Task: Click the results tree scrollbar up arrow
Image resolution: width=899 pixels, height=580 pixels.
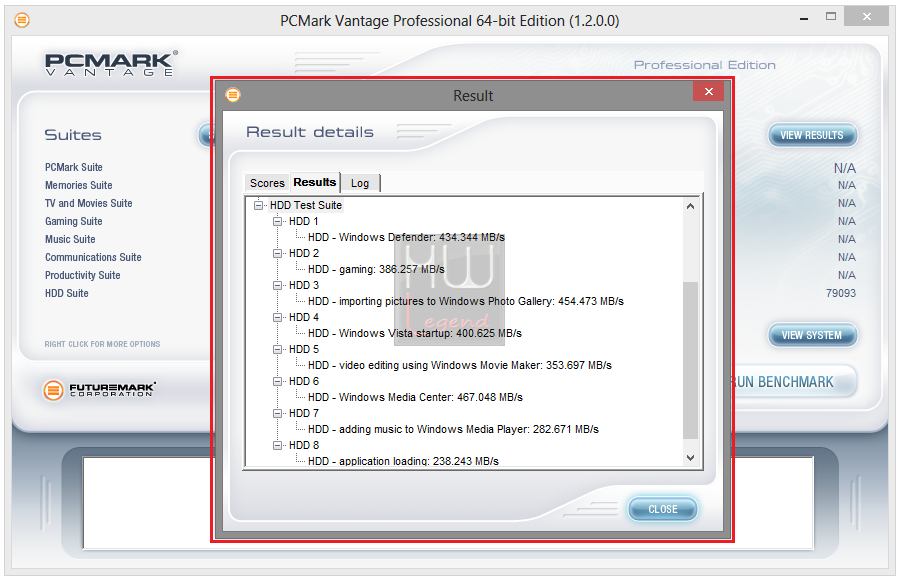Action: [690, 206]
